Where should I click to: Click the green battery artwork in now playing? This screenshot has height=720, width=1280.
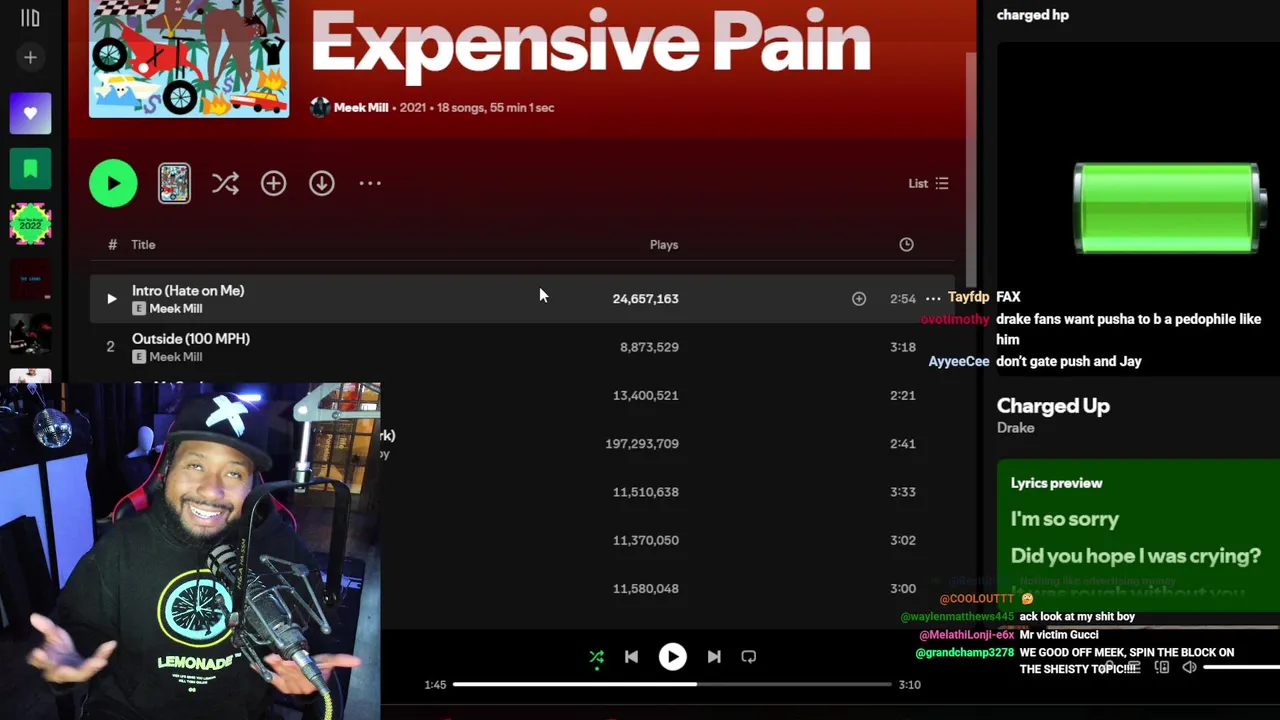tap(1167, 208)
